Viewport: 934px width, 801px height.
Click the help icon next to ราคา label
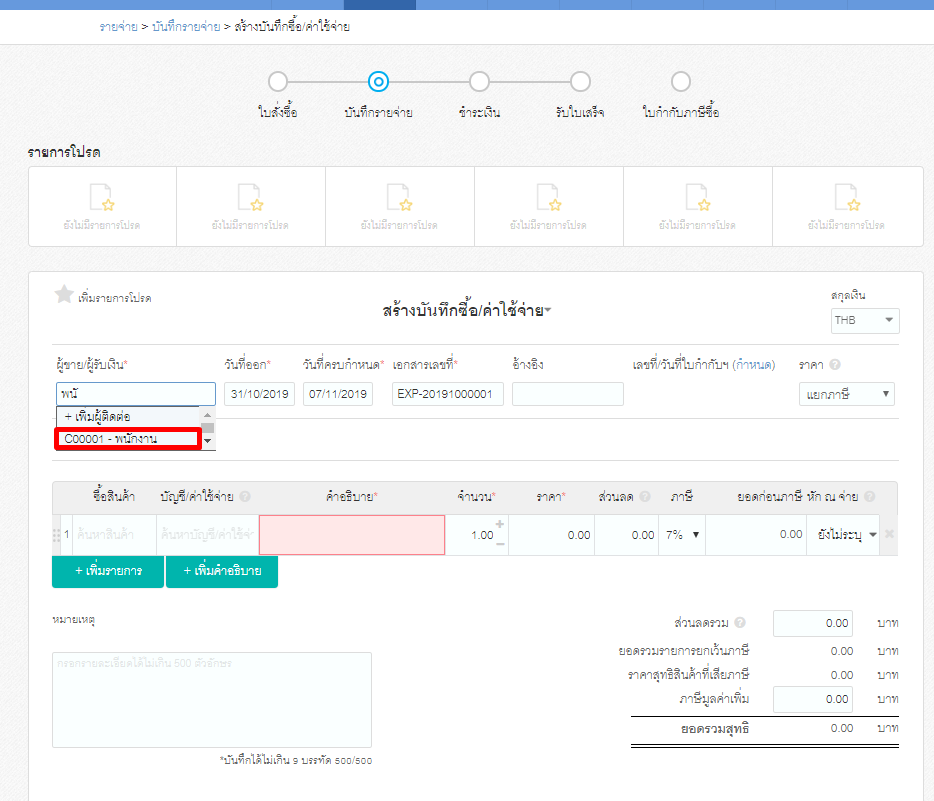click(835, 365)
